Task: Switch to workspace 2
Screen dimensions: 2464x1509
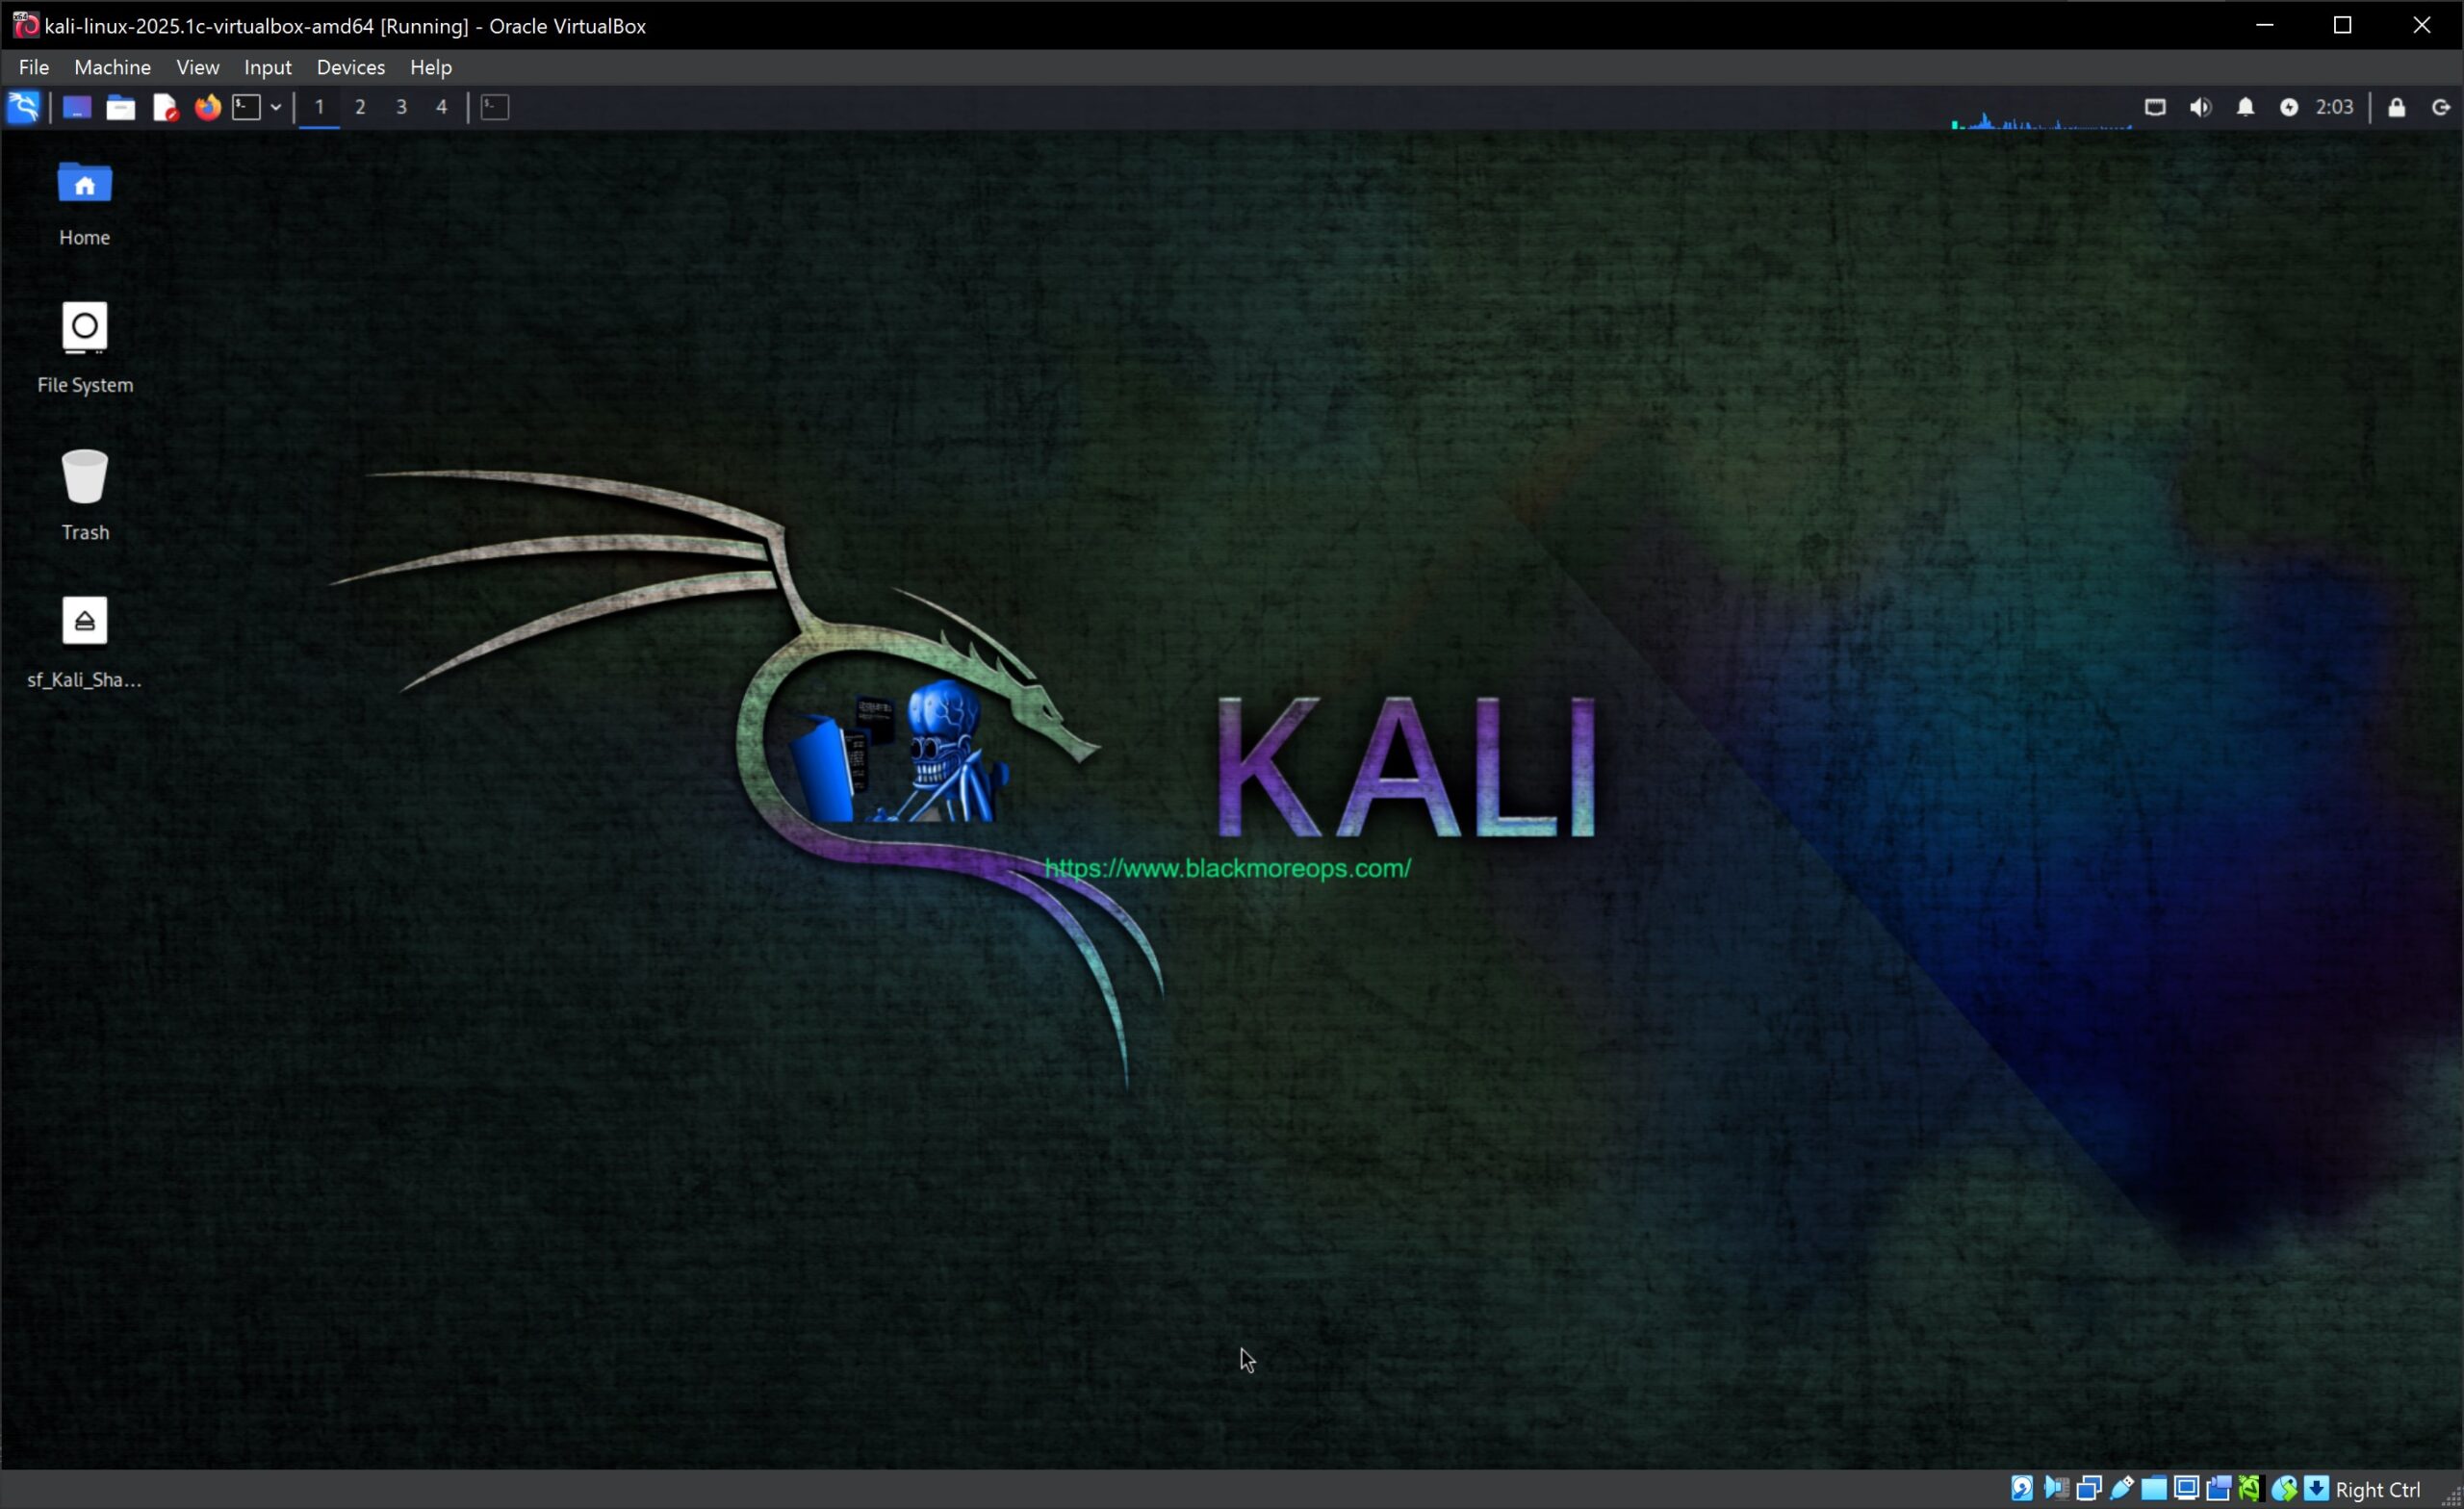Action: (360, 107)
